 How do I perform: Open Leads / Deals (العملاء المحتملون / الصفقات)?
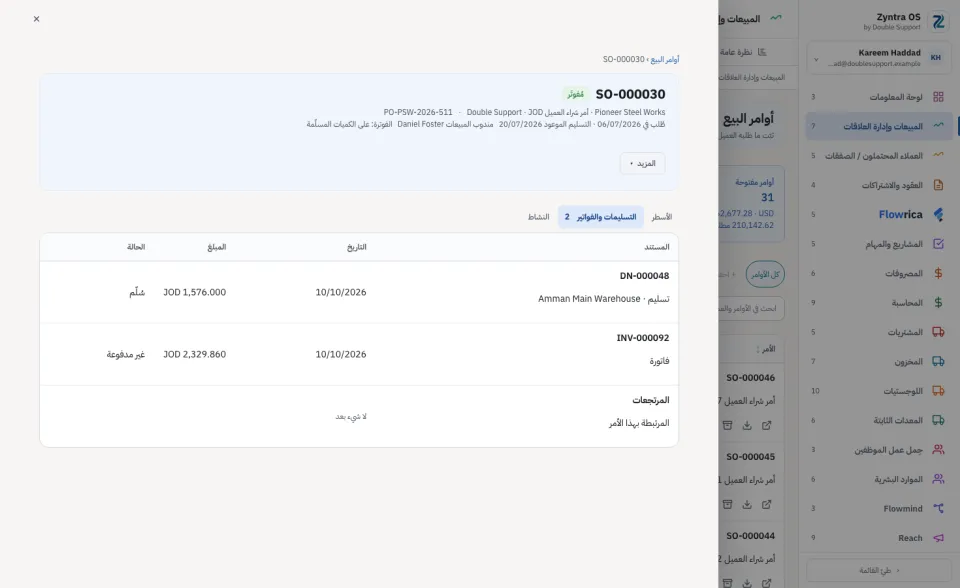(879, 156)
